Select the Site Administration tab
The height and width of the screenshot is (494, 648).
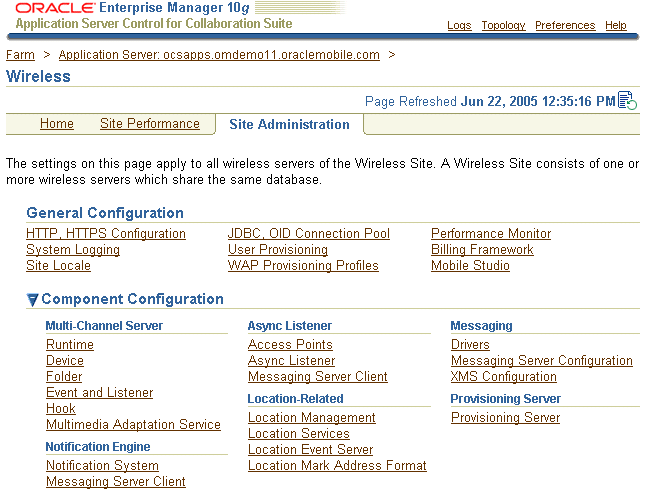tap(289, 125)
